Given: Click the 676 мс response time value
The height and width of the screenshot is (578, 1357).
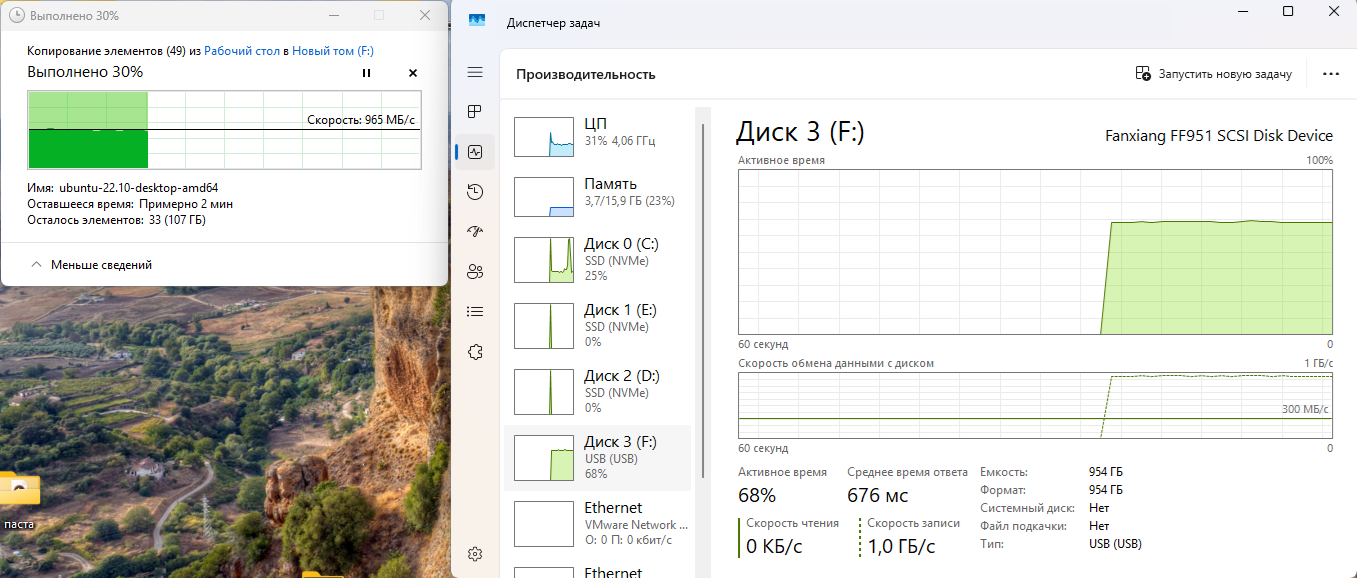Looking at the screenshot, I should tap(878, 495).
